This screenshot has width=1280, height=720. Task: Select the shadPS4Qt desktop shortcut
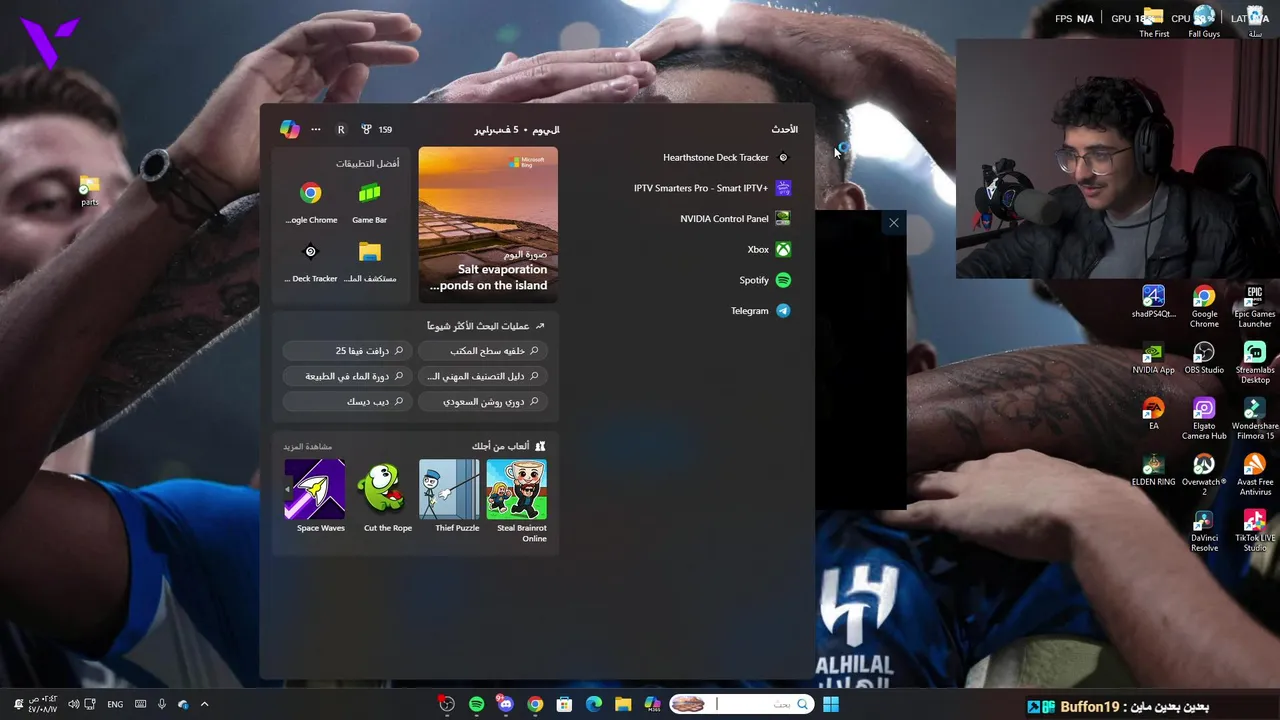[1154, 303]
